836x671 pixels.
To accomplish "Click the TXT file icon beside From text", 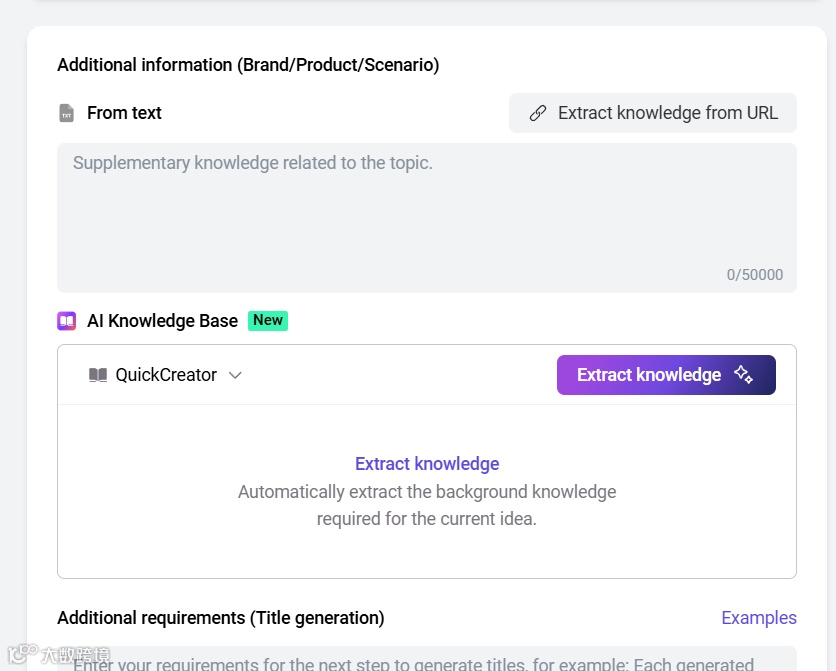I will click(x=66, y=113).
